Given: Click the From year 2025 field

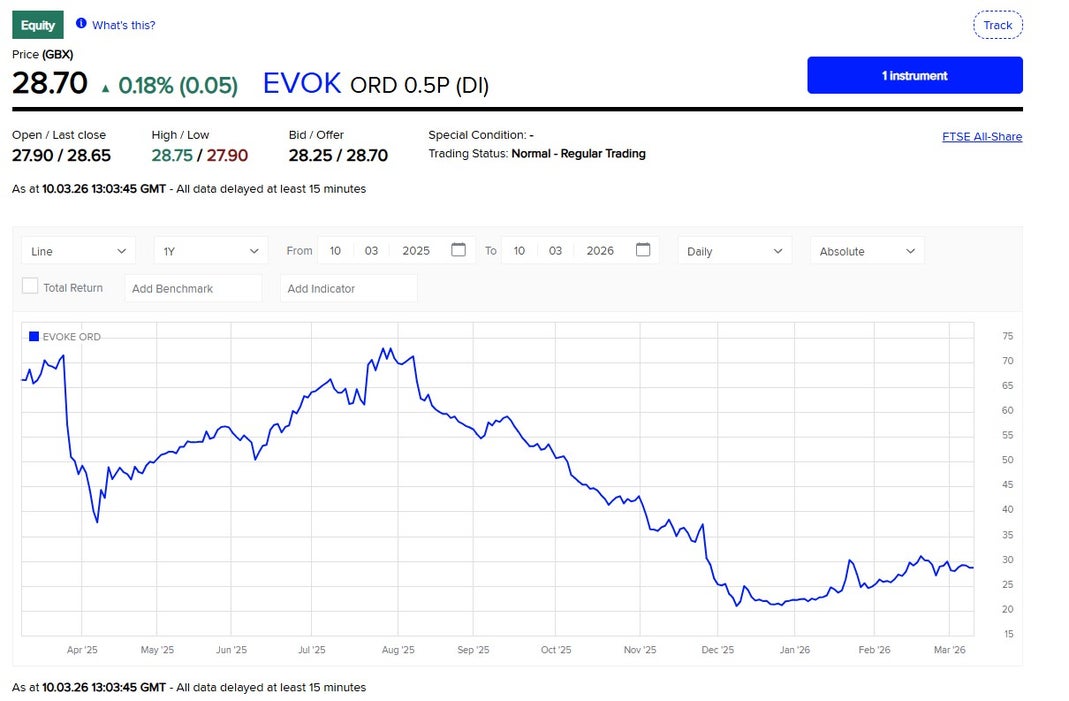Looking at the screenshot, I should click(416, 251).
